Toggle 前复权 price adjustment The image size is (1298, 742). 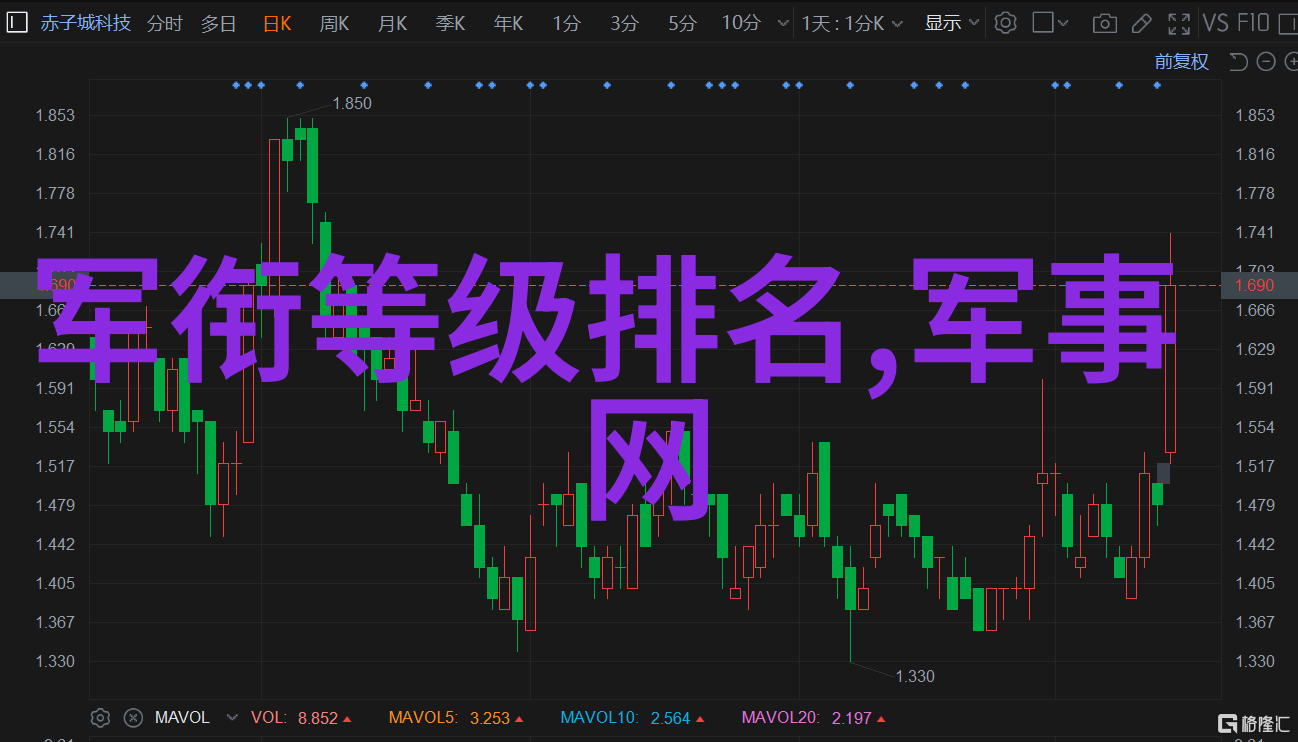[1181, 62]
